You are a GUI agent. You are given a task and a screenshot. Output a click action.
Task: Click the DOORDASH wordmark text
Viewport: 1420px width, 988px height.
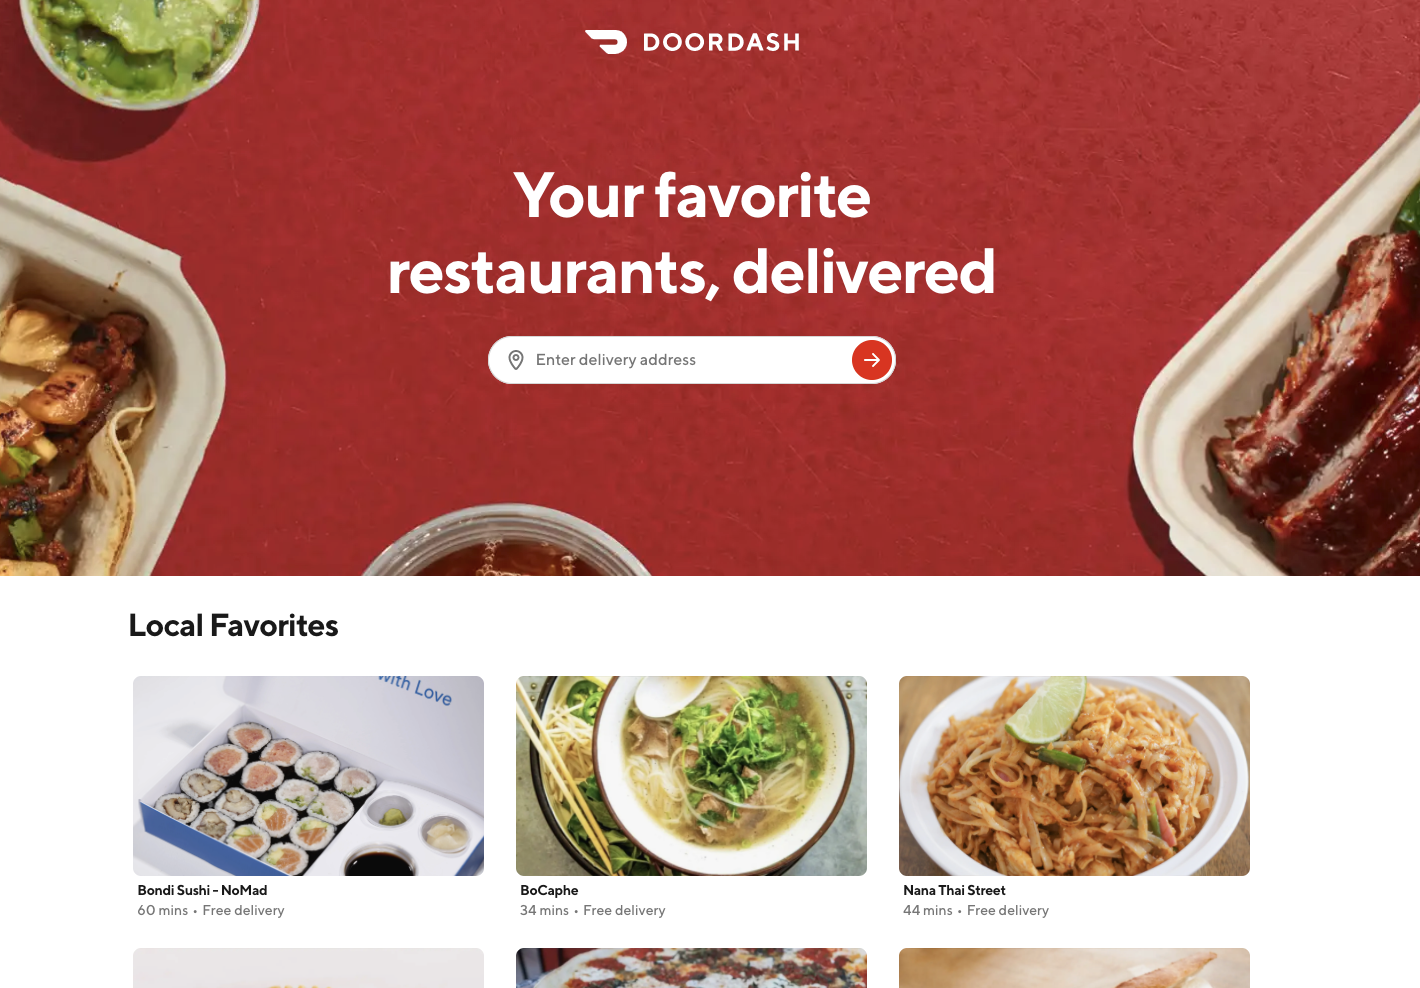pos(721,42)
